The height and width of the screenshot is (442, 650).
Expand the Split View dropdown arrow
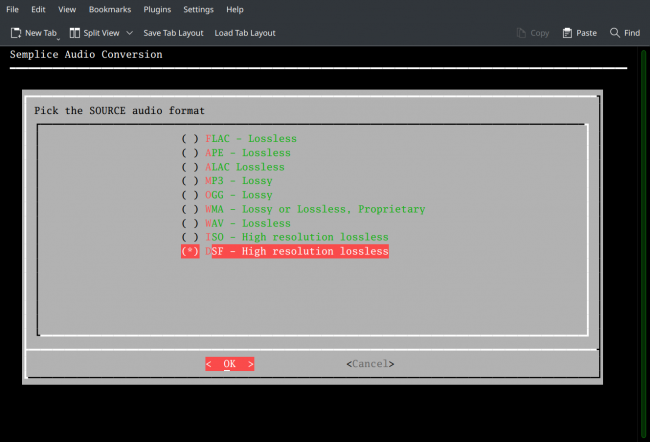coord(129,33)
